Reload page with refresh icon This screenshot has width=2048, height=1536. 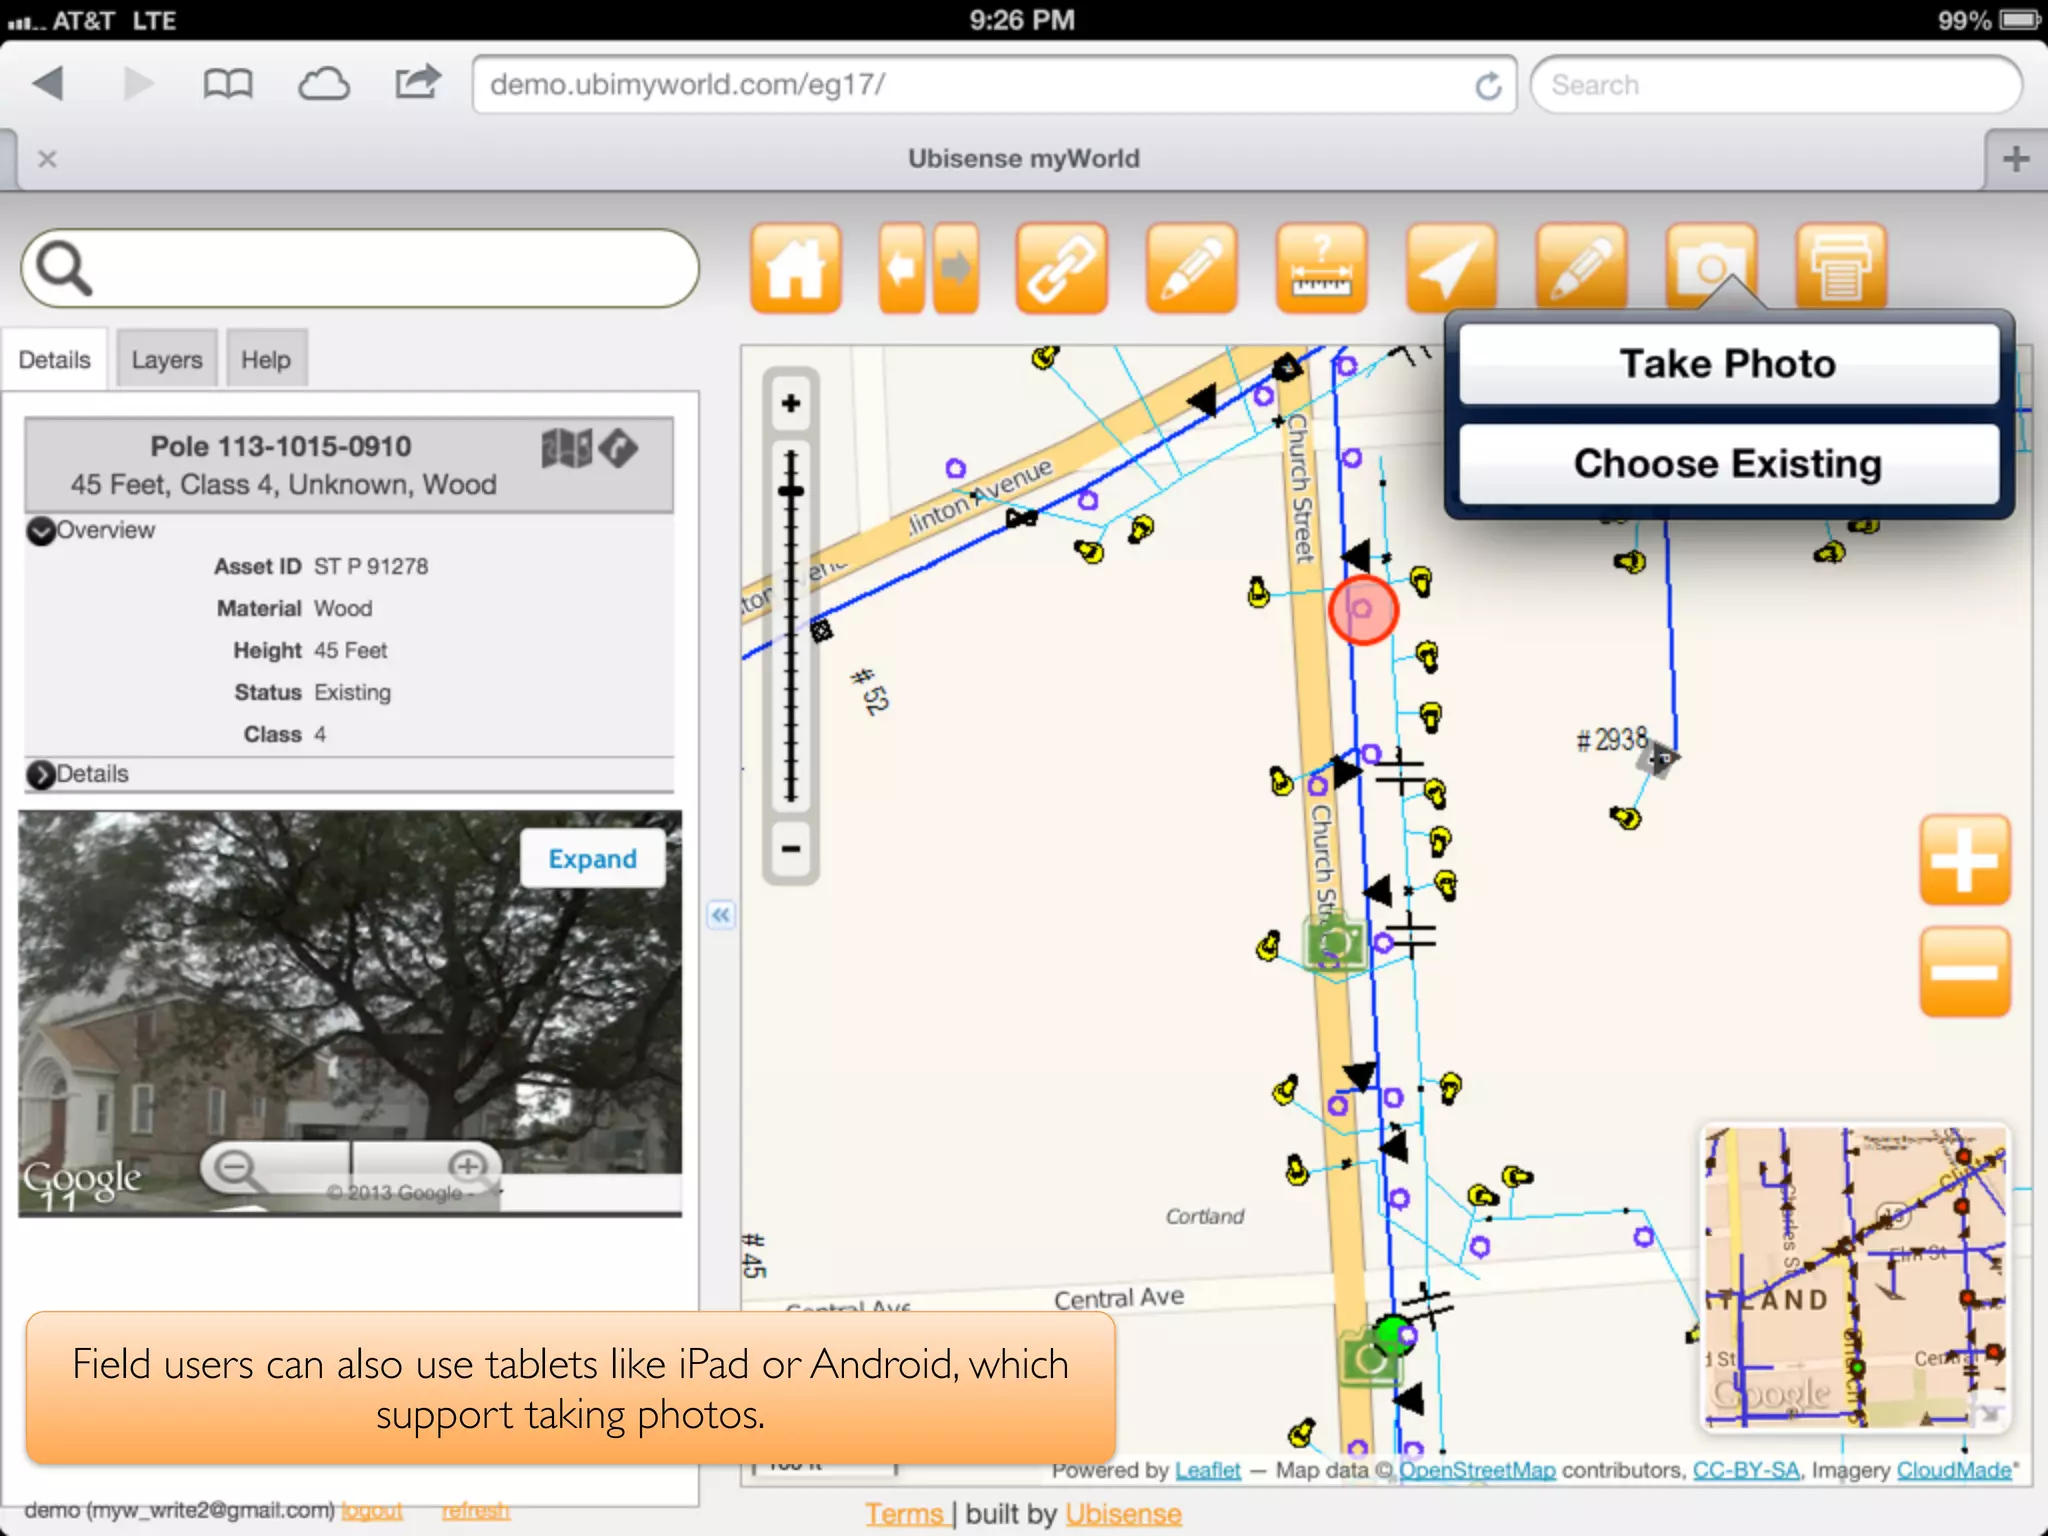[1488, 86]
